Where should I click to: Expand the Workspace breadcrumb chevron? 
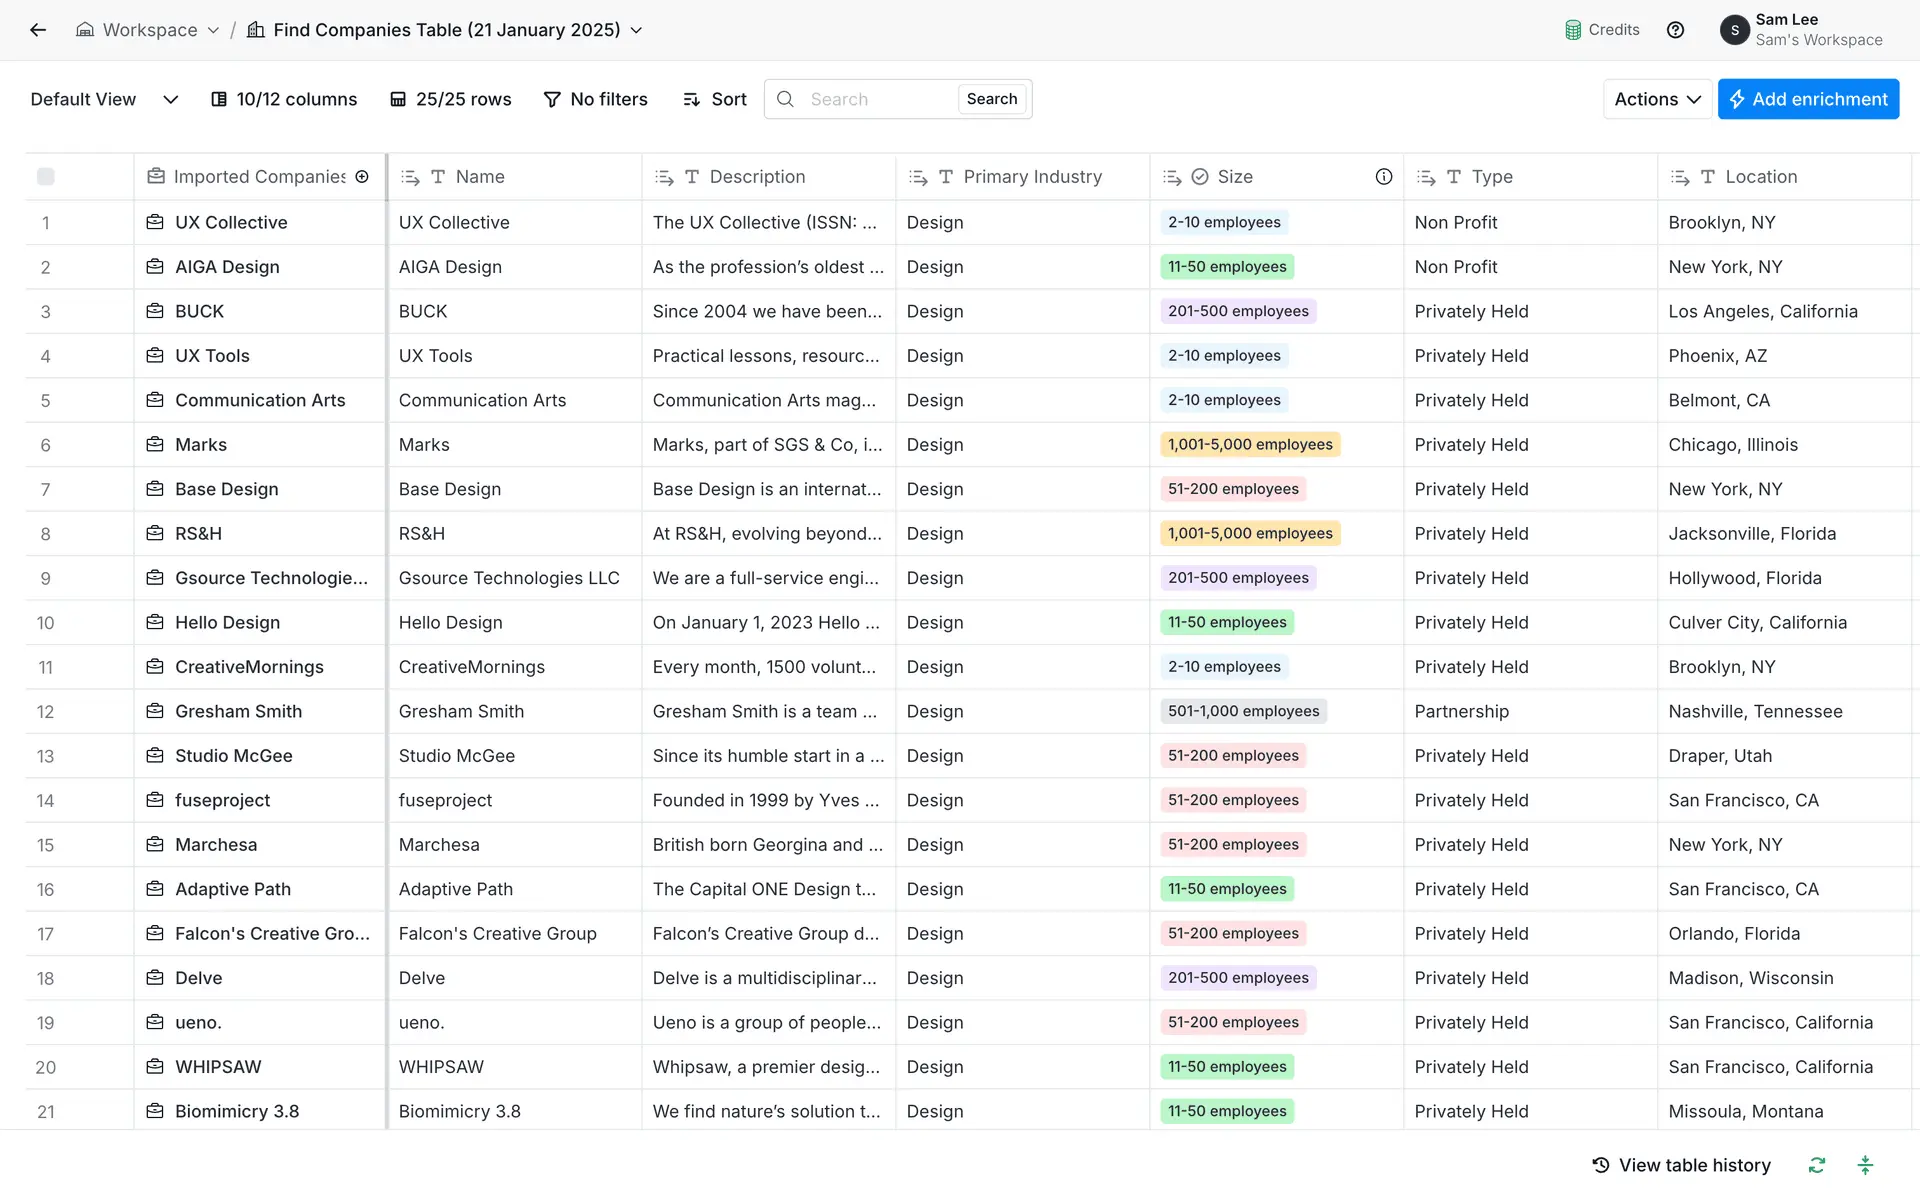pos(213,30)
